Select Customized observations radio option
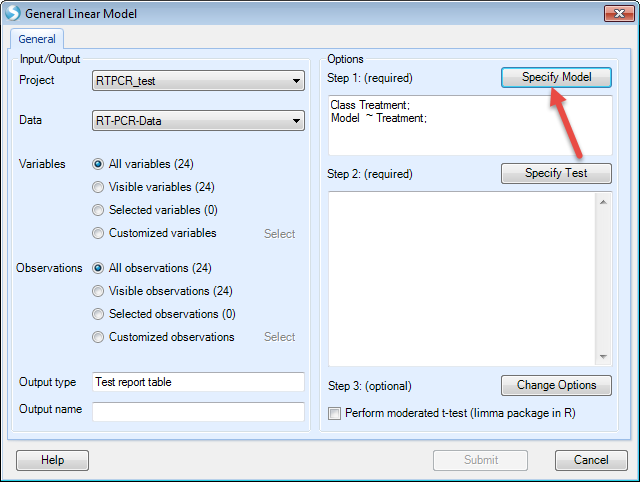Viewport: 640px width, 482px height. 98,337
